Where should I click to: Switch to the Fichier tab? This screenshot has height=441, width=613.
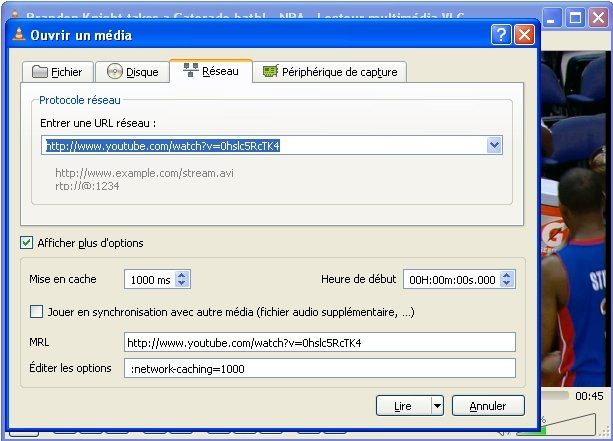coord(57,72)
